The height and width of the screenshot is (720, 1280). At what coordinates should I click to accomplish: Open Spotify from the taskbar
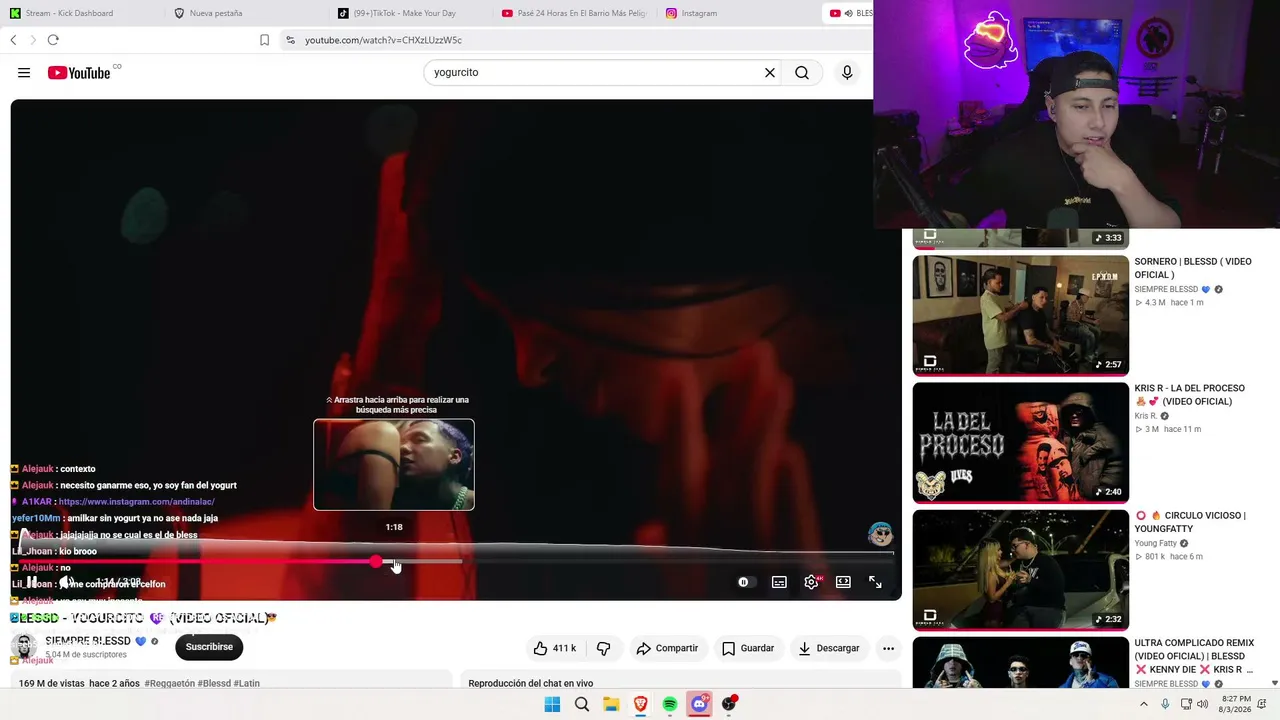pyautogui.click(x=670, y=704)
